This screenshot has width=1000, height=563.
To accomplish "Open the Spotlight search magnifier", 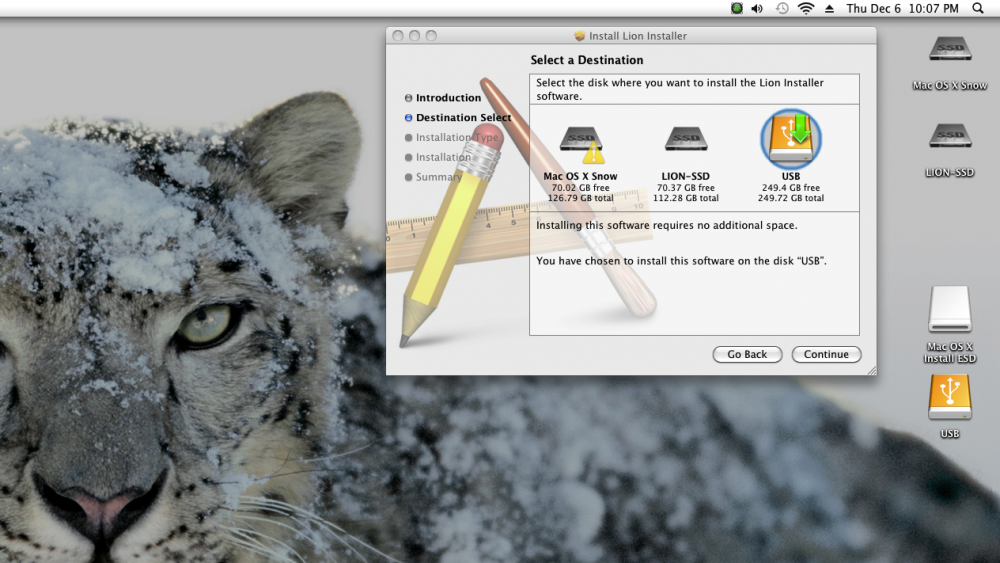I will [x=978, y=8].
